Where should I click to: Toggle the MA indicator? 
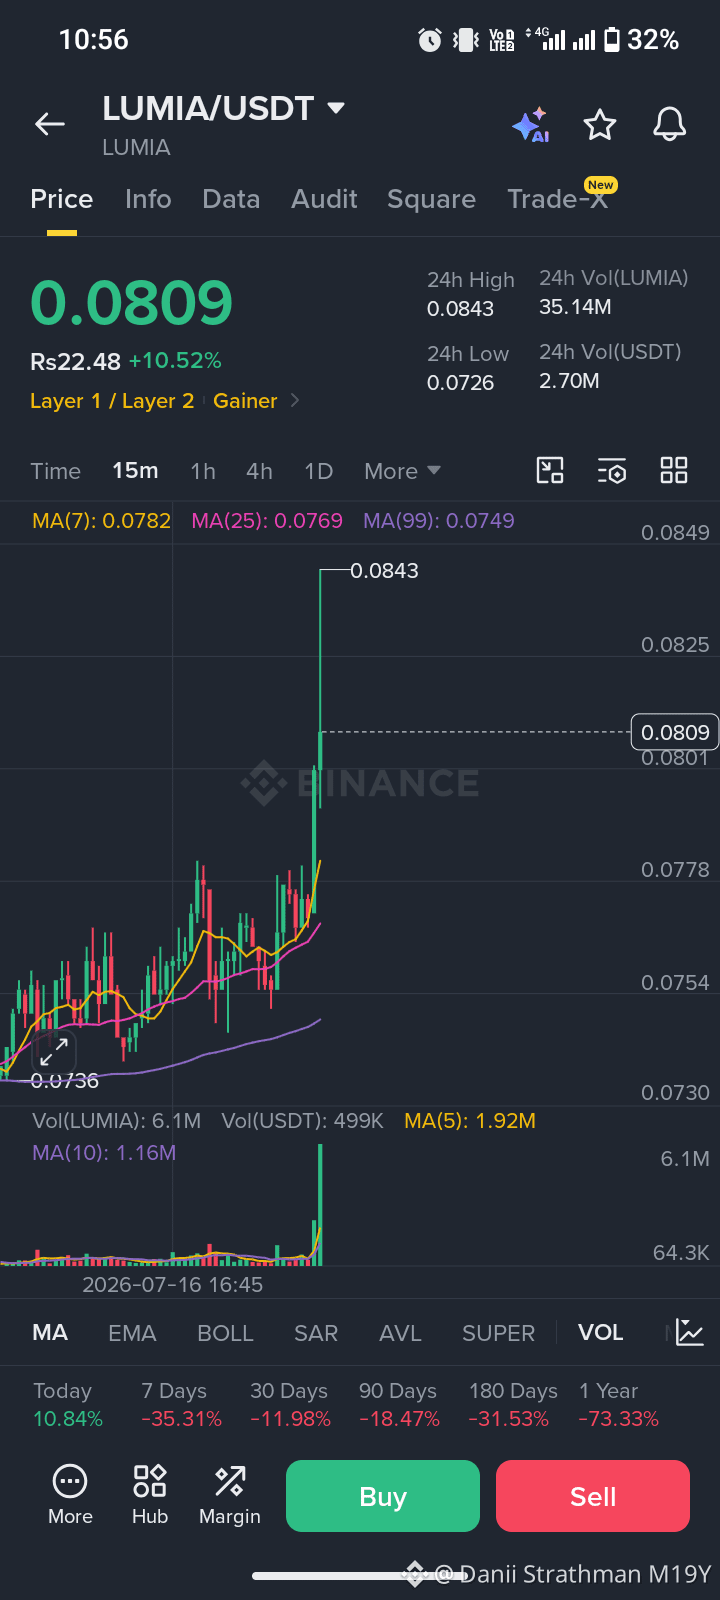point(50,1333)
